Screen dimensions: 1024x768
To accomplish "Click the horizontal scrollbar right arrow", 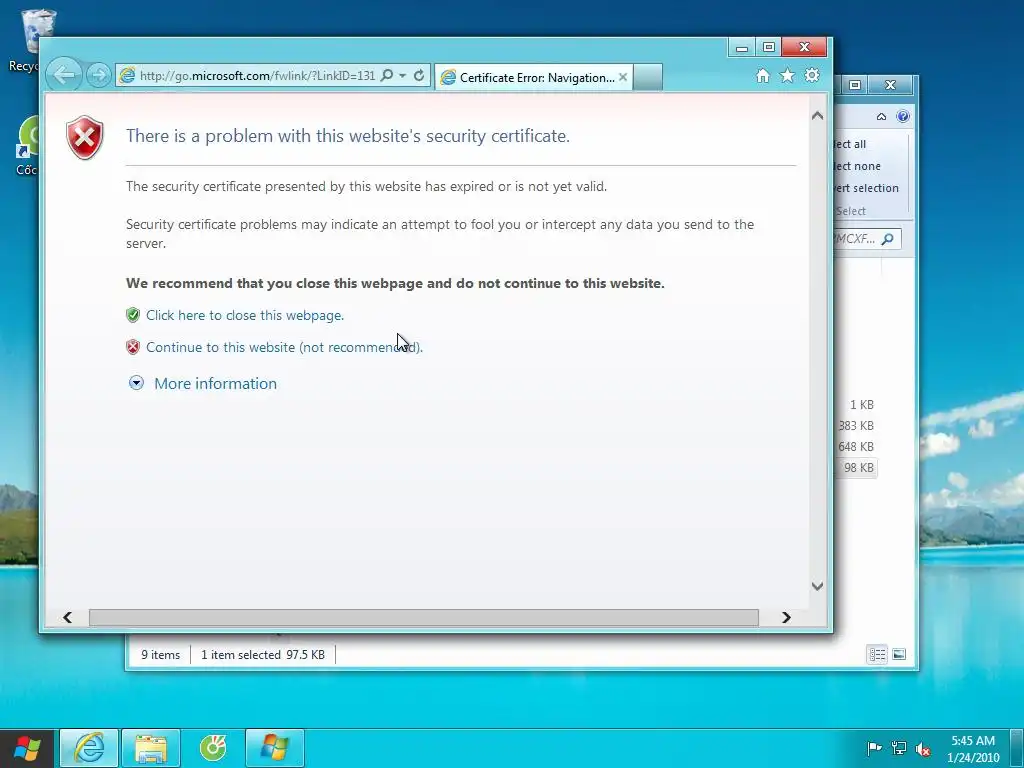I will [x=786, y=618].
